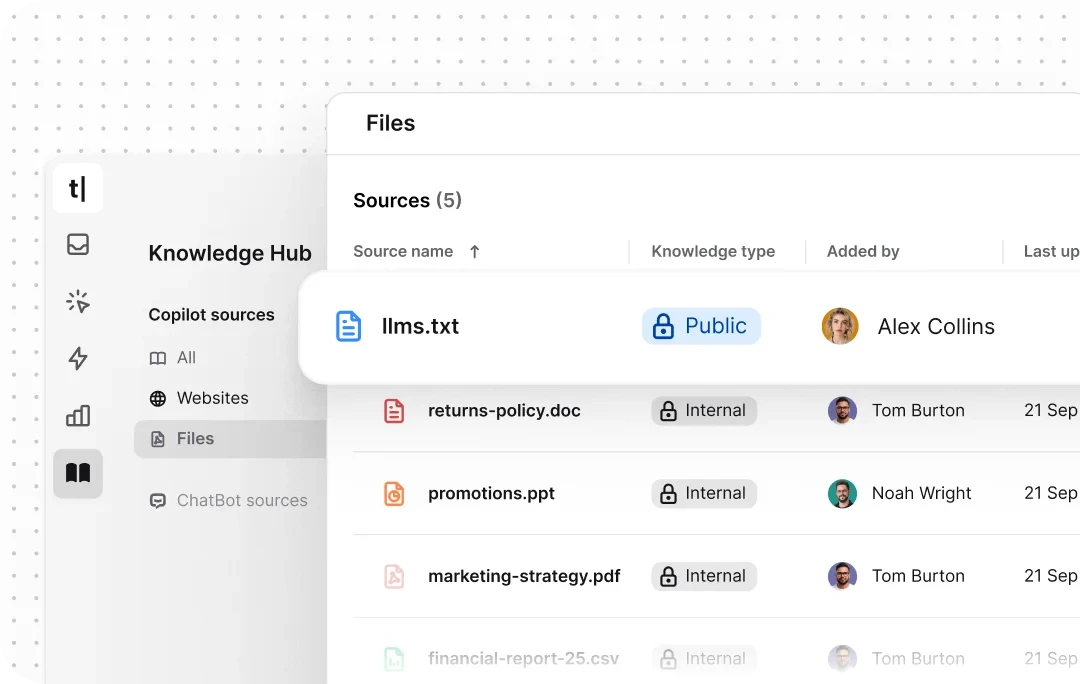View Reports using the bar chart icon
This screenshot has height=684, width=1080.
(77, 416)
